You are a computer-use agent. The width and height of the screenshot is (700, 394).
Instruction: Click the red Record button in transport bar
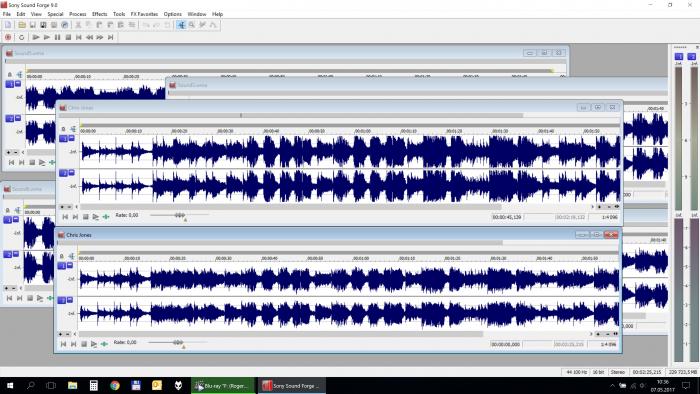[8, 37]
